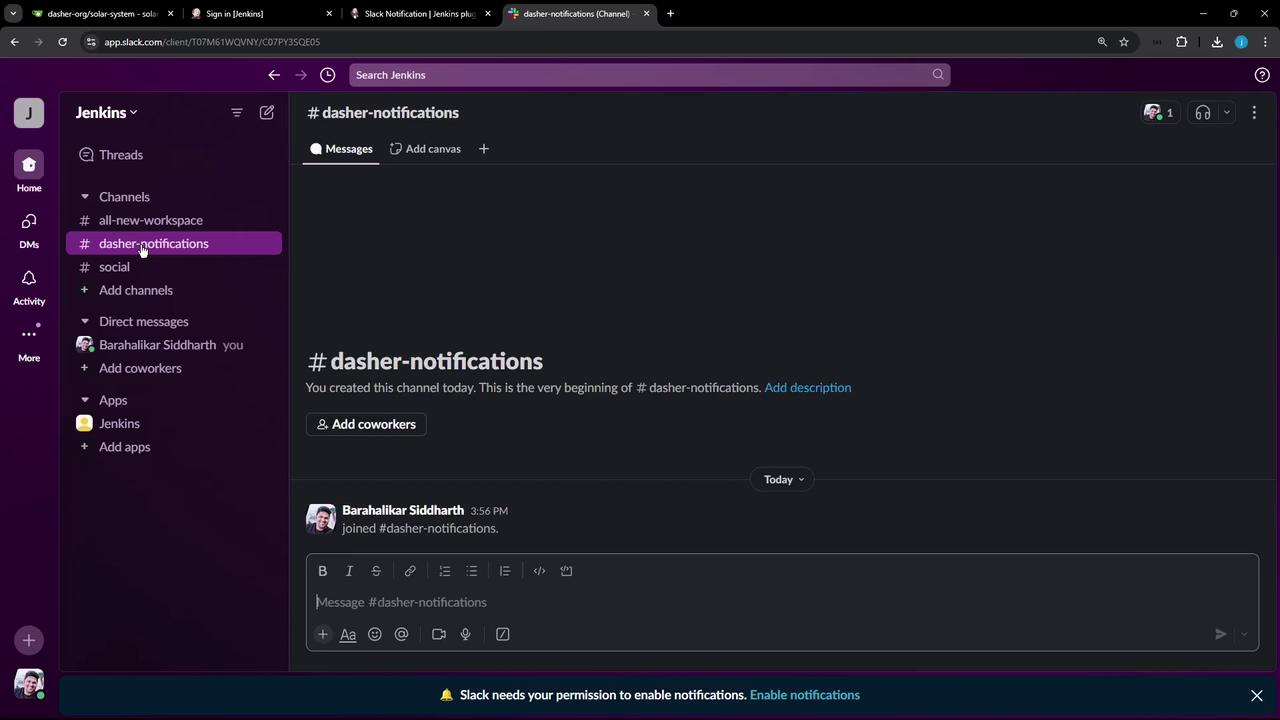Open the Activity bell icon
Viewport: 1280px width, 720px height.
point(29,286)
